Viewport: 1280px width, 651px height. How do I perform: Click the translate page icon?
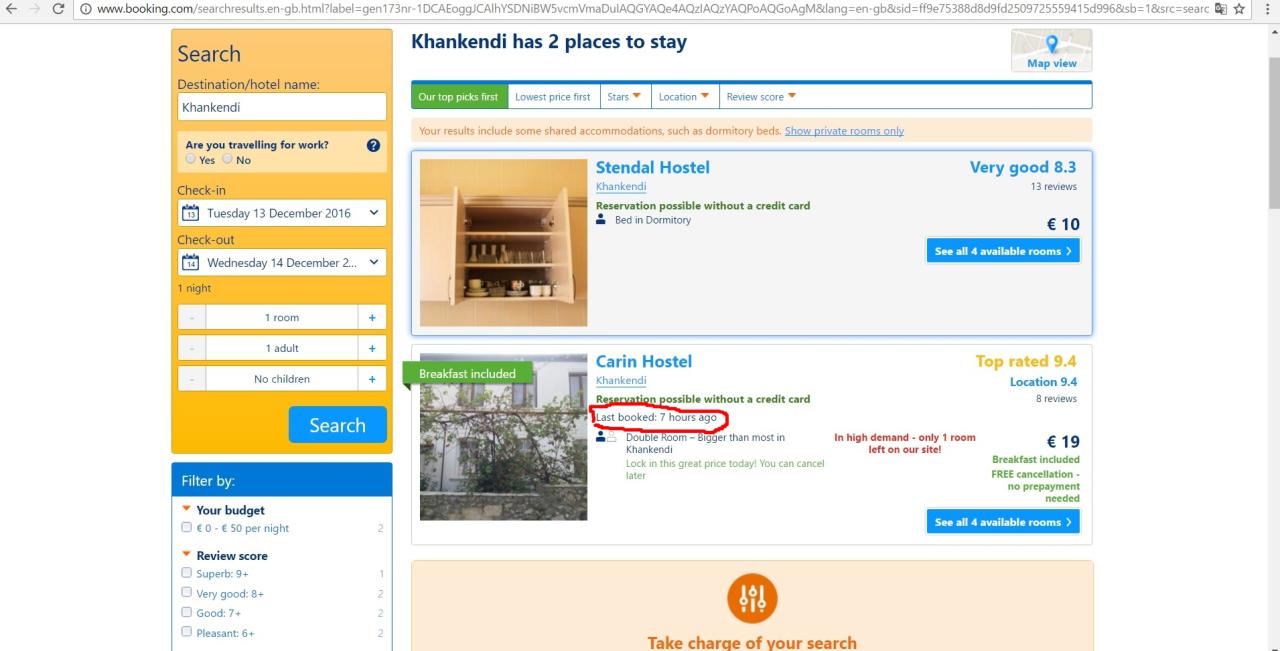click(x=1219, y=10)
